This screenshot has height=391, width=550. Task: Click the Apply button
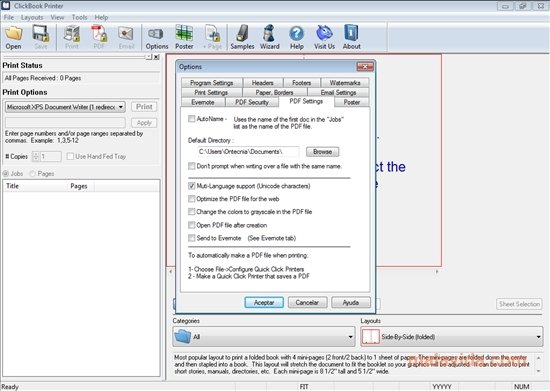click(x=144, y=123)
